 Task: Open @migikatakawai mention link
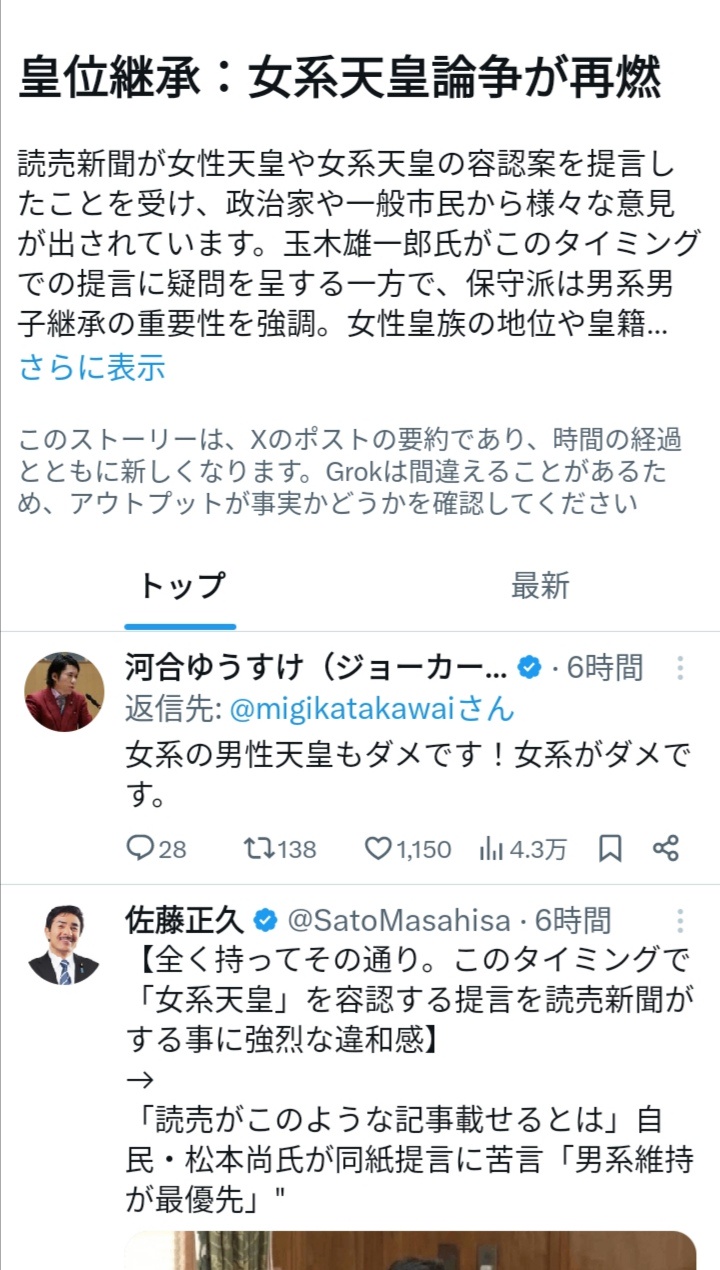[x=371, y=709]
